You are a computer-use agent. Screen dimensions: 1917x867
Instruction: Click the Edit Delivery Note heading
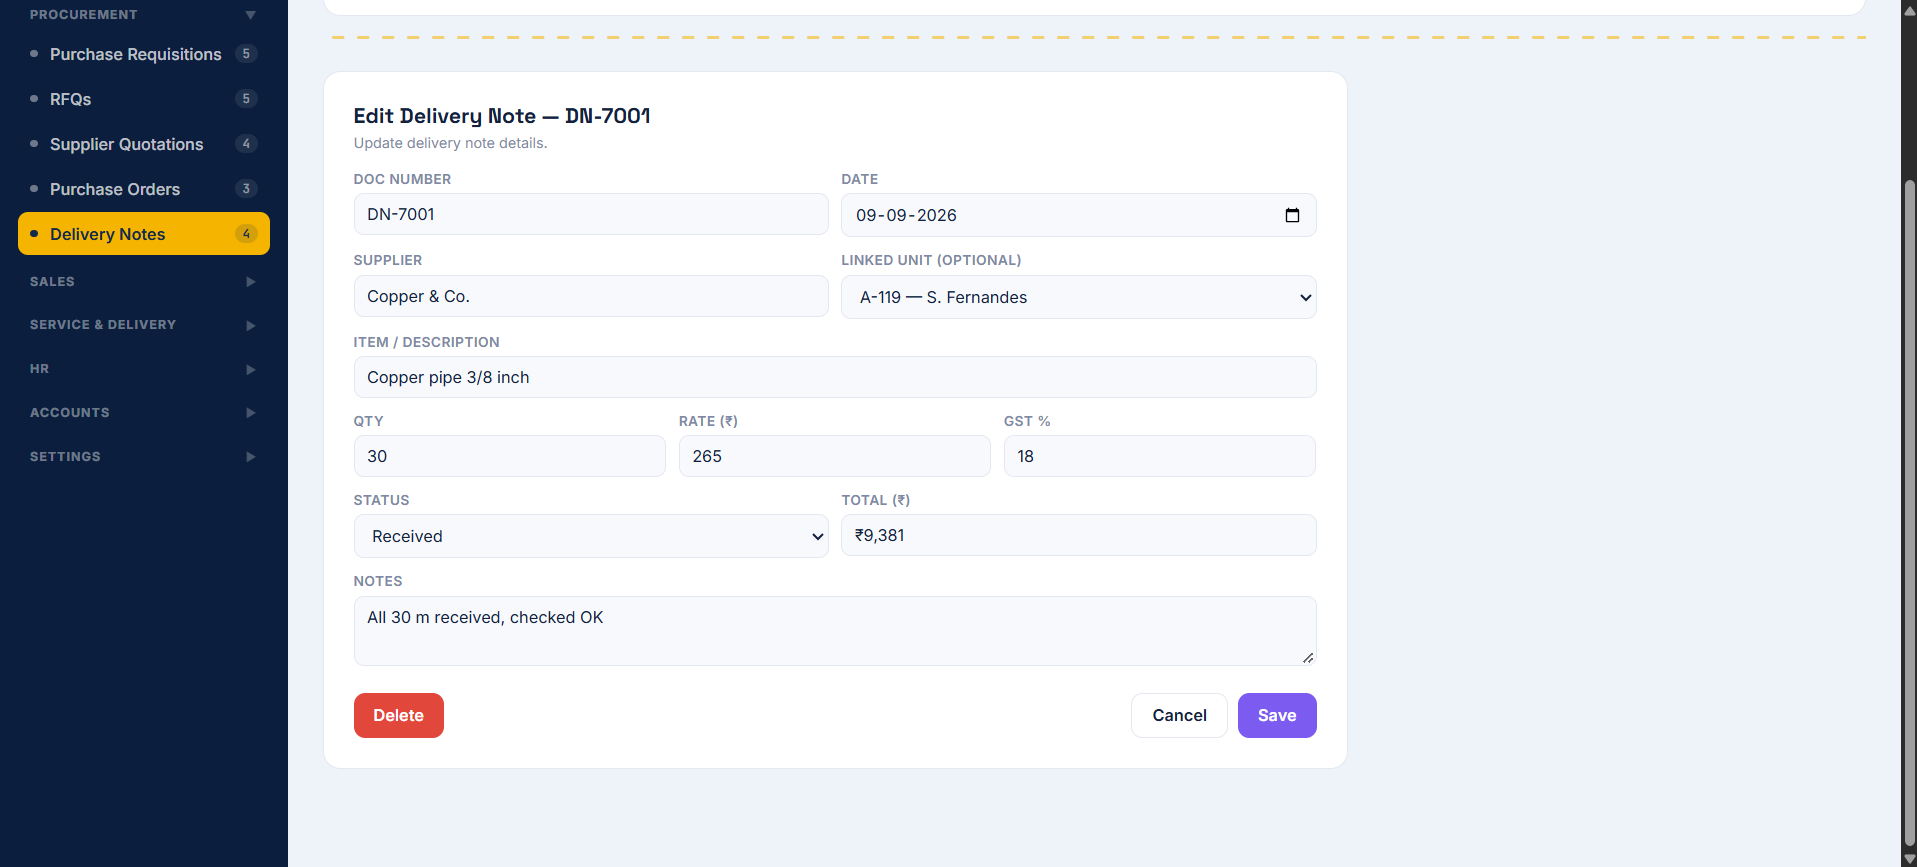[502, 116]
